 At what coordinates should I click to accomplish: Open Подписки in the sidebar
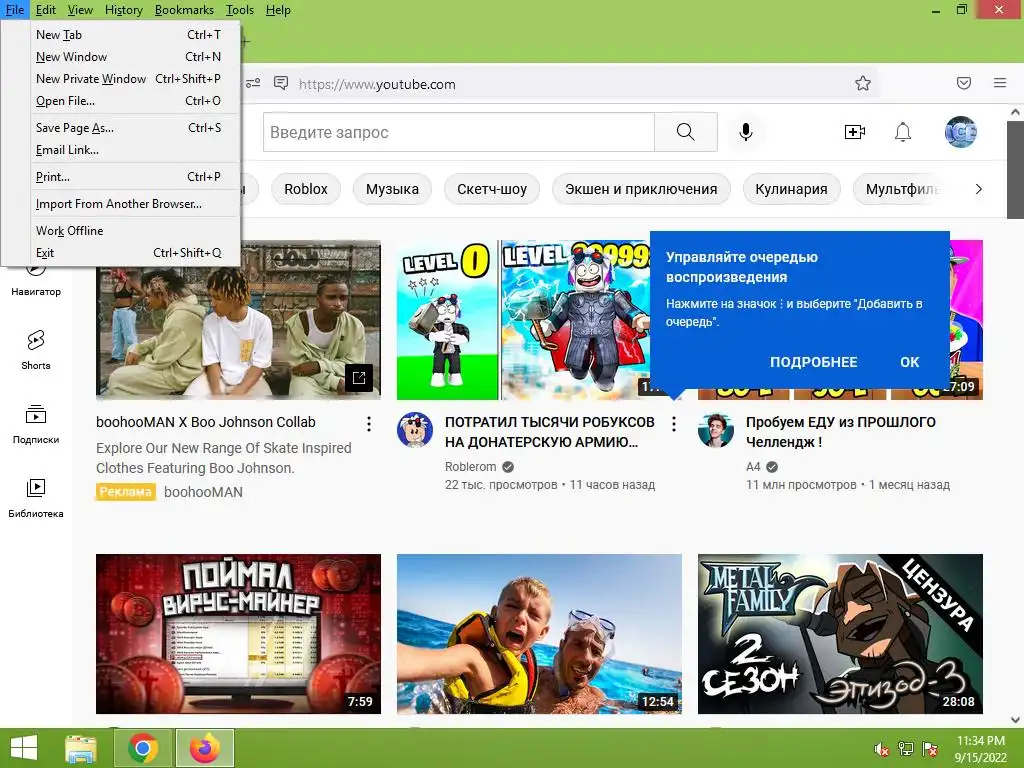(x=36, y=424)
